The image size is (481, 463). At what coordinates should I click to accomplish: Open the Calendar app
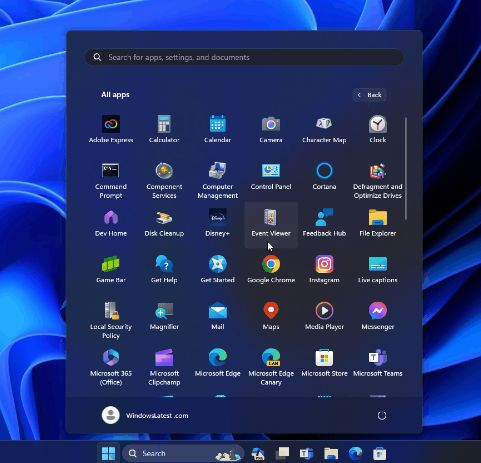[217, 129]
